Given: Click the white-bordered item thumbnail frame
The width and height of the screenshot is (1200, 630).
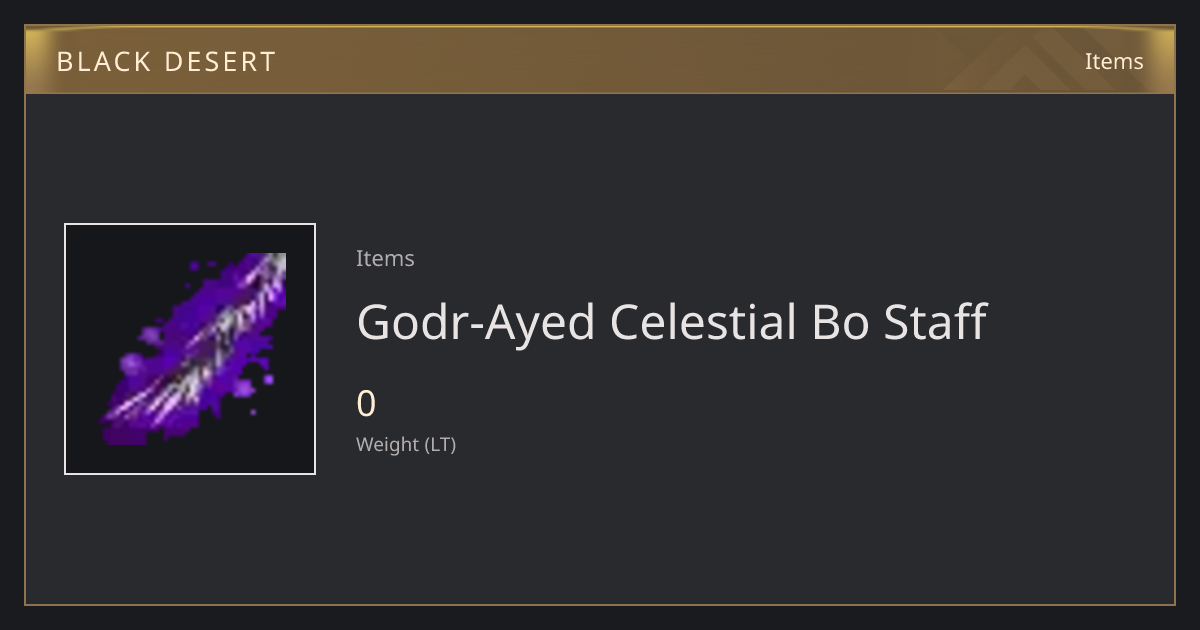Looking at the screenshot, I should (x=190, y=349).
